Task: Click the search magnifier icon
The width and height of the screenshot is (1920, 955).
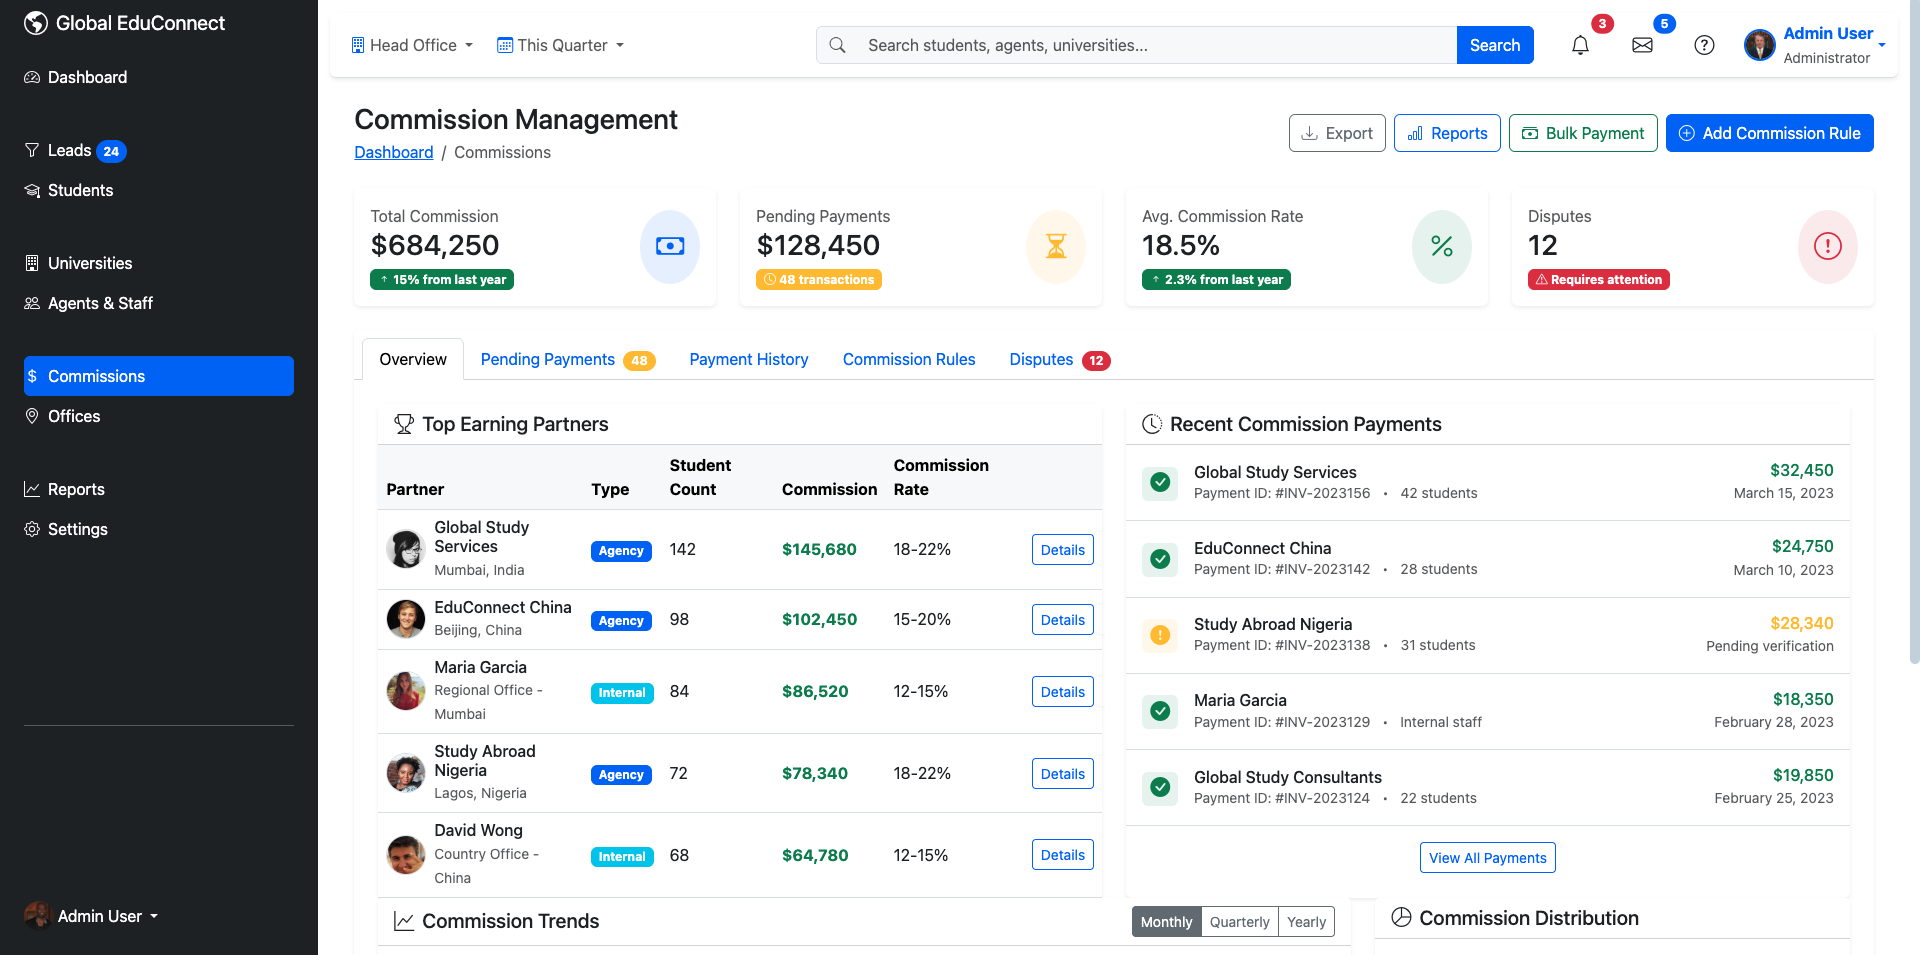Action: click(x=837, y=45)
